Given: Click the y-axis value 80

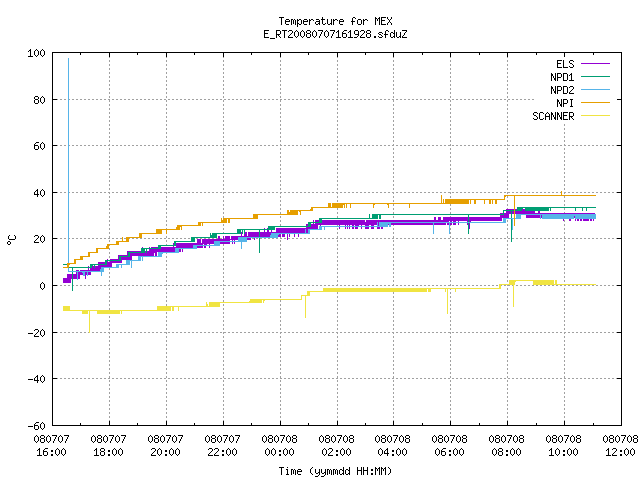Looking at the screenshot, I should tap(39, 100).
